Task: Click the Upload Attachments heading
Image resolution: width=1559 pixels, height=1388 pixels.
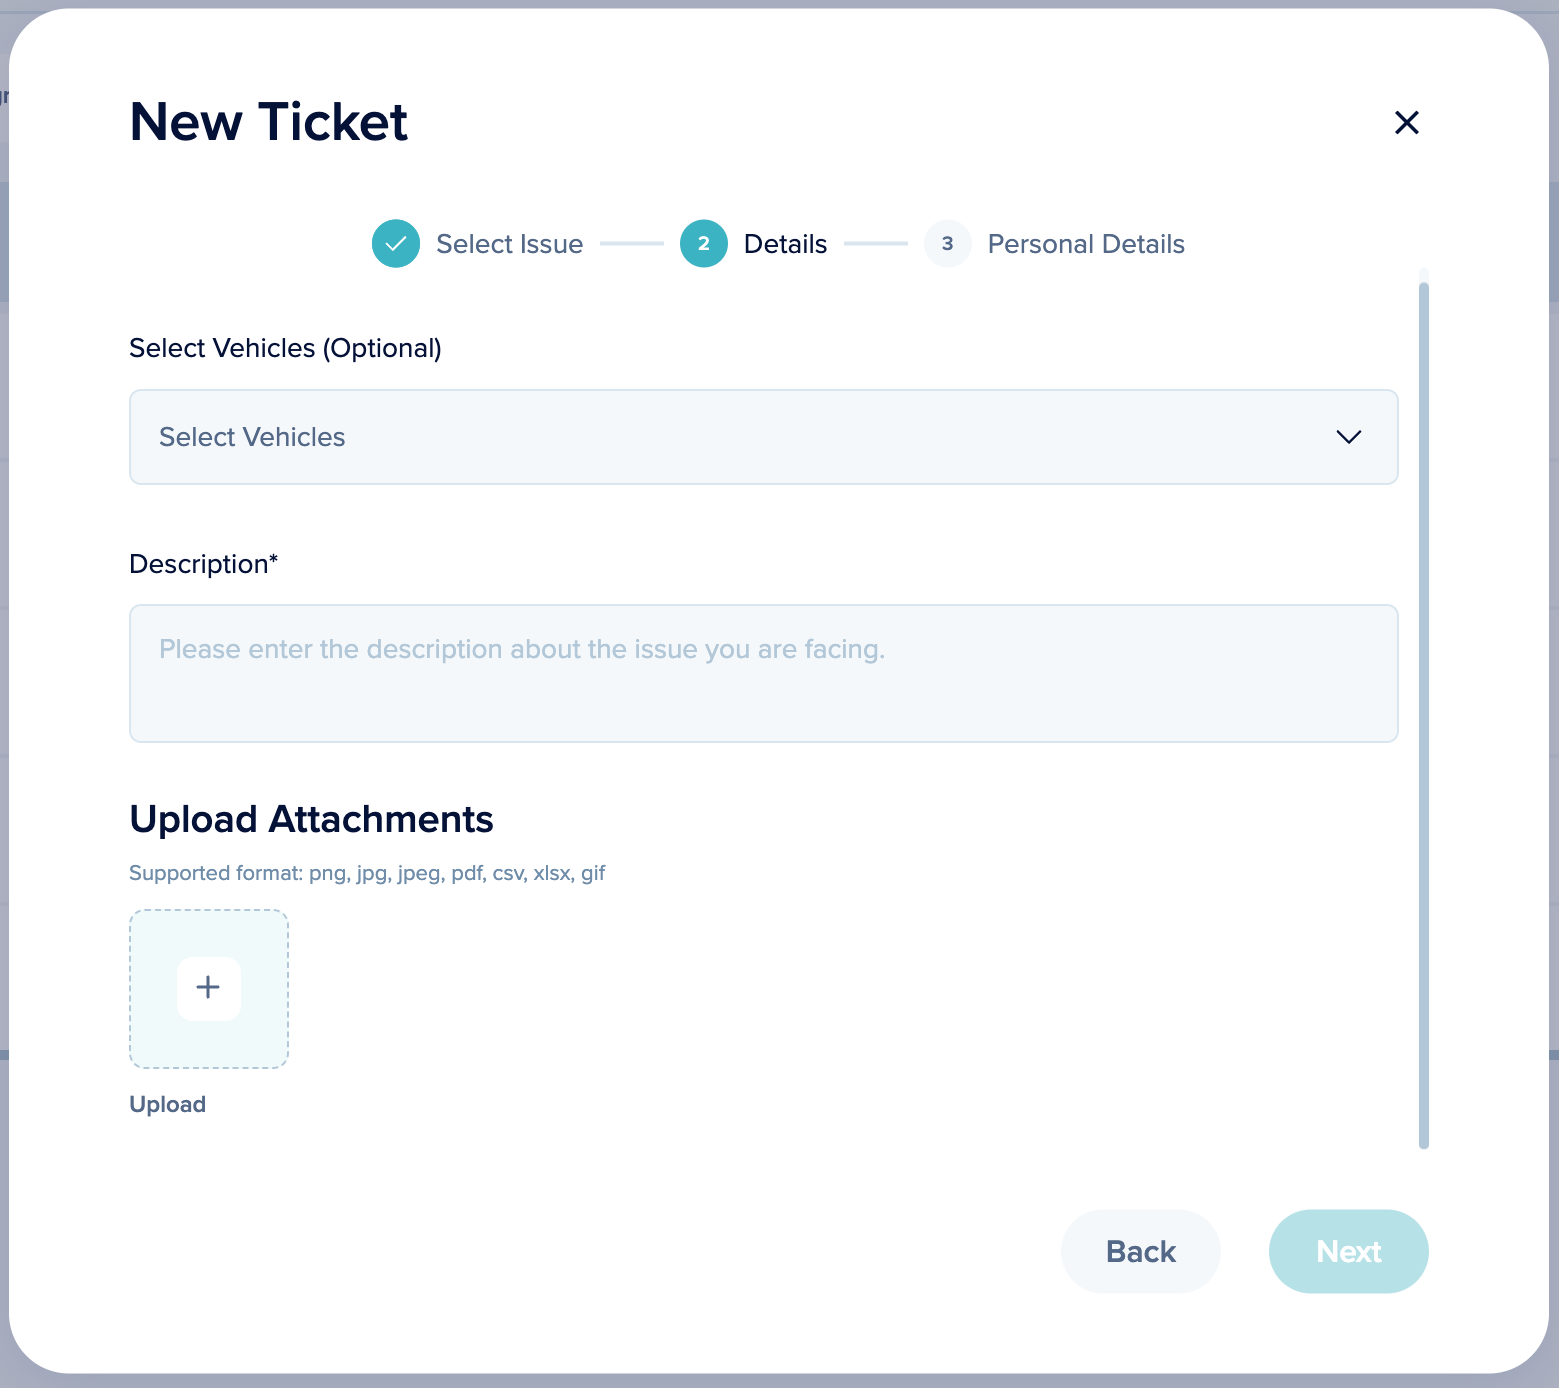Action: [312, 819]
